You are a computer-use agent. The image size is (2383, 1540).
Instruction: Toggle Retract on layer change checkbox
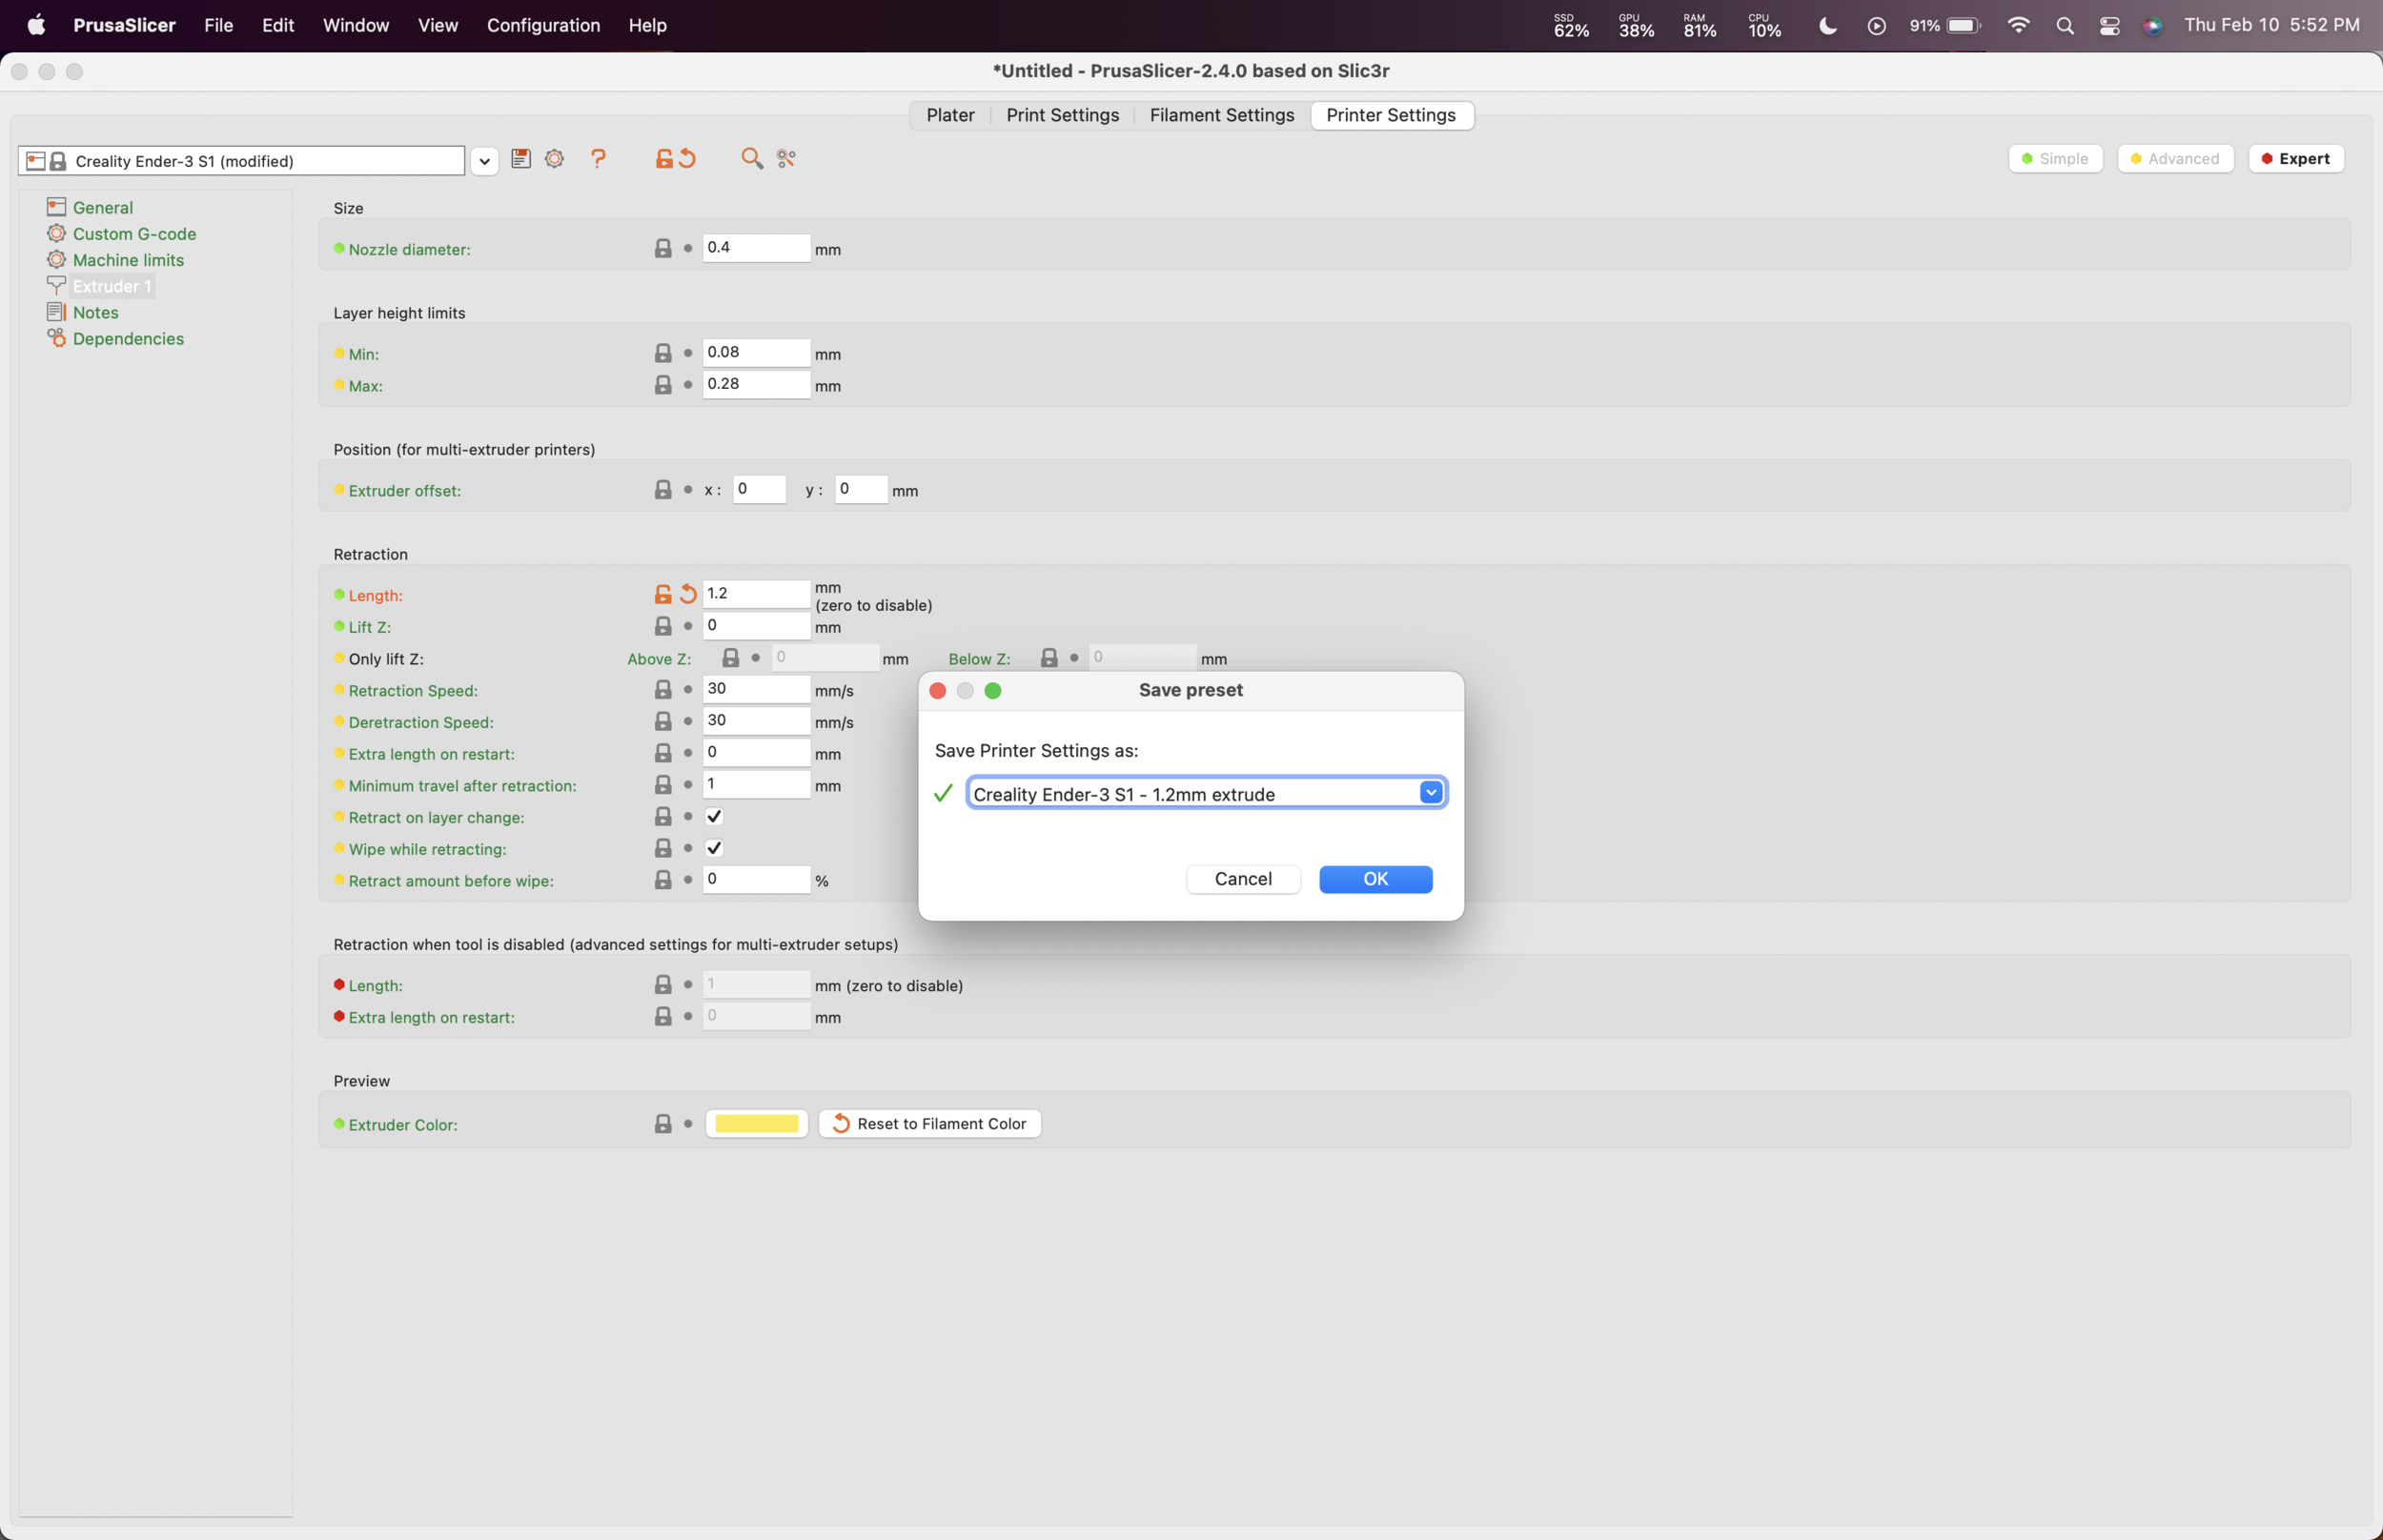coord(714,816)
